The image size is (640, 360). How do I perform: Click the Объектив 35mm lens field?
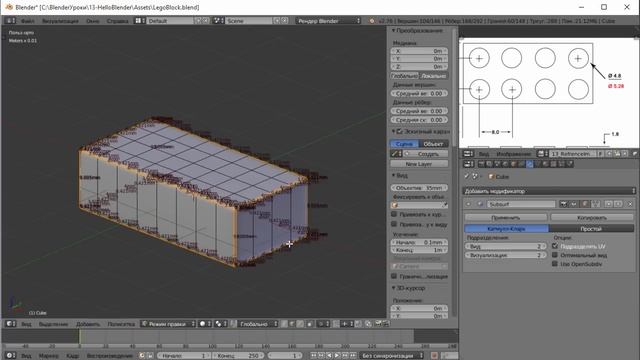(419, 188)
